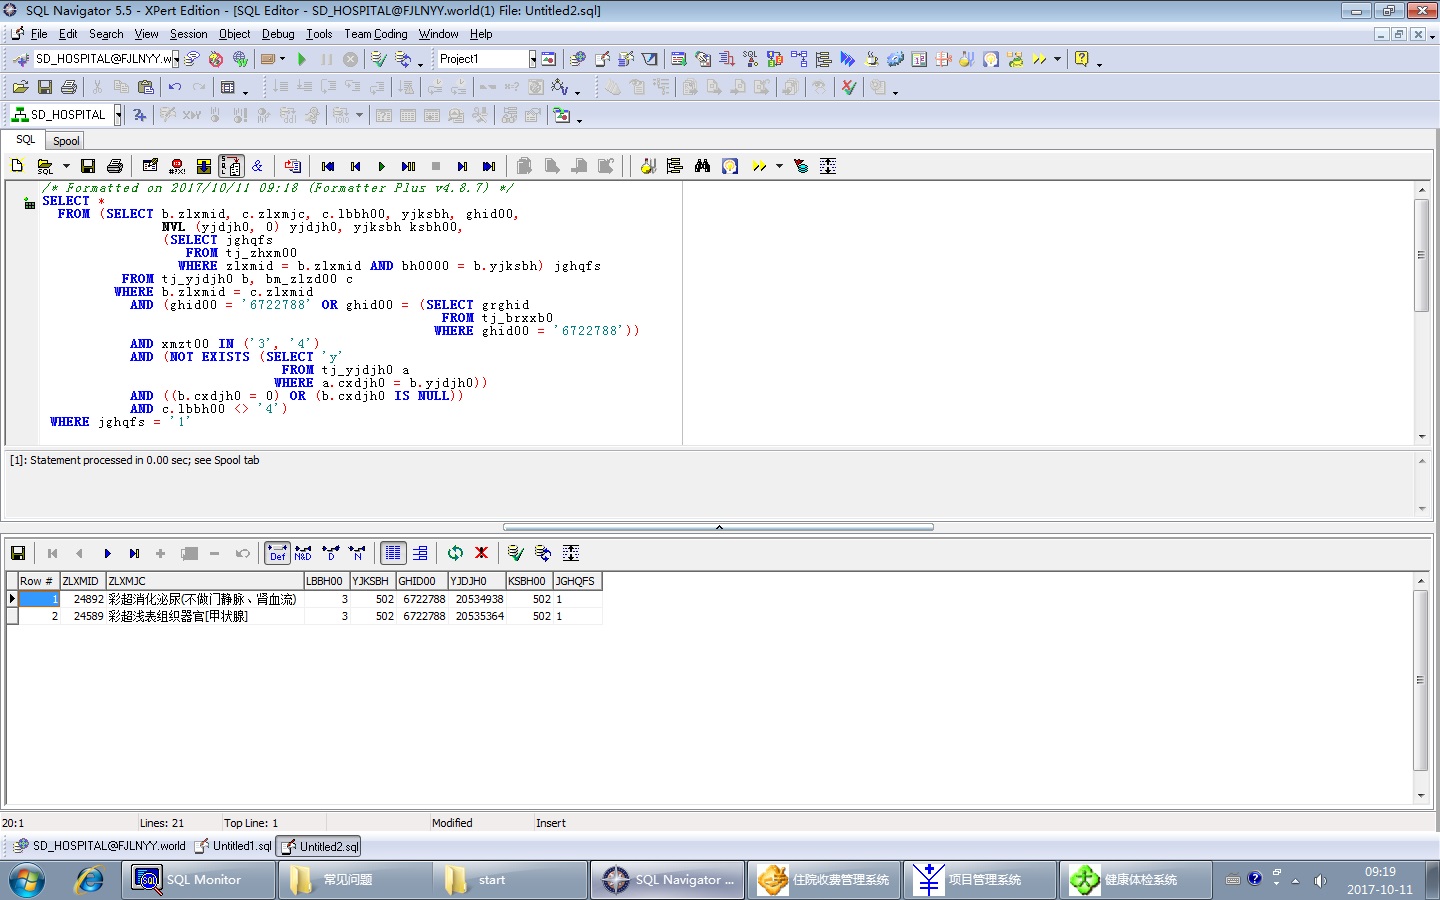This screenshot has width=1440, height=900.
Task: Click the New SQL document icon
Action: pyautogui.click(x=17, y=166)
